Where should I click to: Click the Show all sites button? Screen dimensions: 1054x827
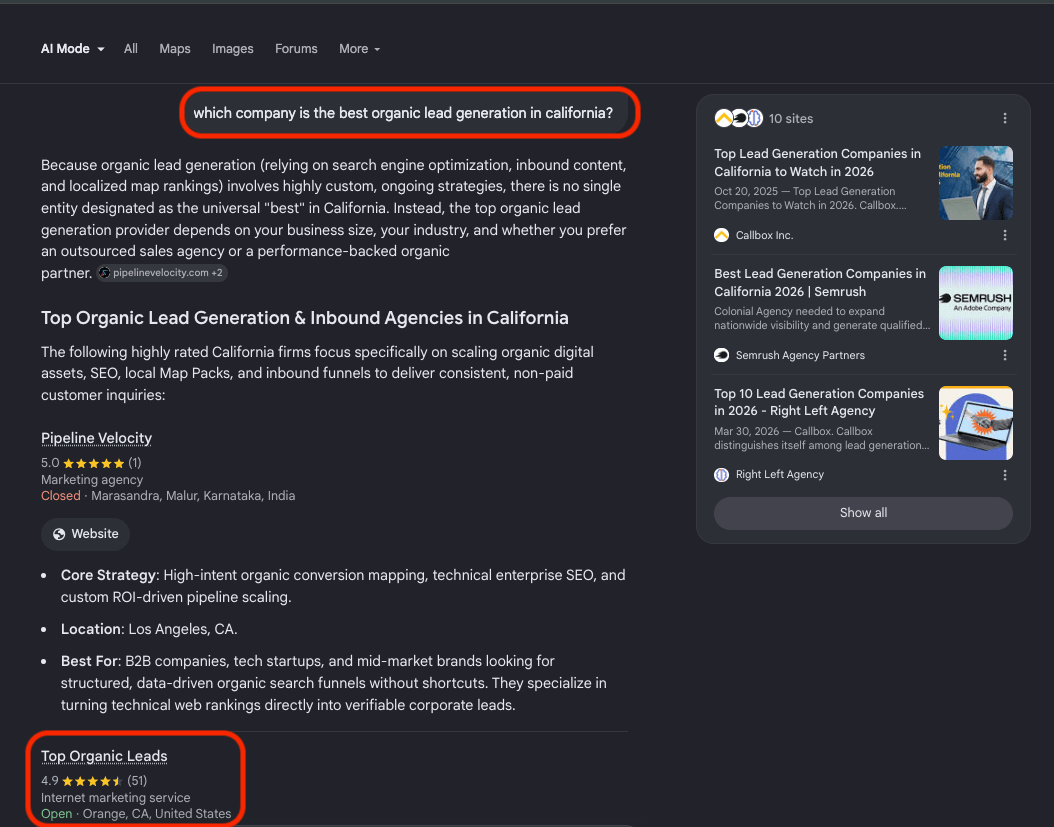coord(863,513)
